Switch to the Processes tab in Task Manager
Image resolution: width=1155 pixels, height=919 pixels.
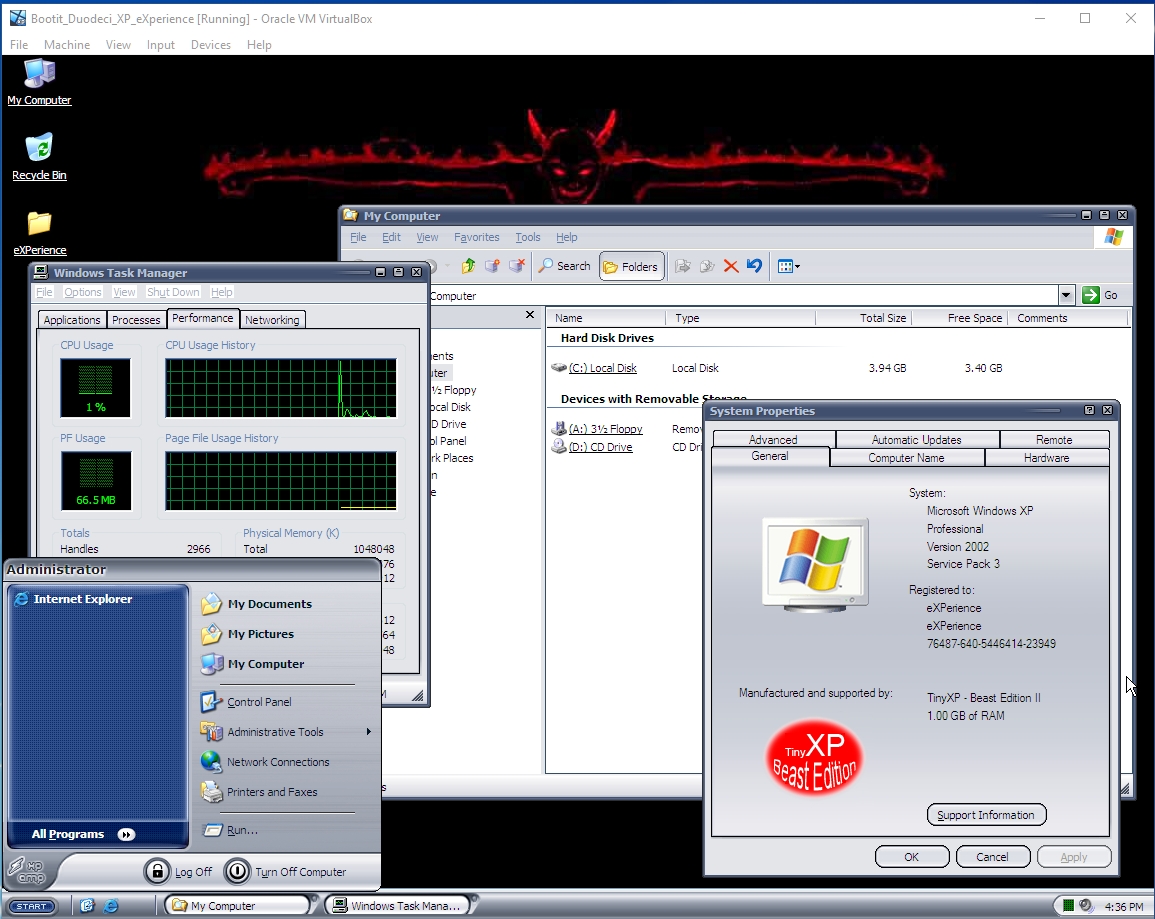[136, 320]
